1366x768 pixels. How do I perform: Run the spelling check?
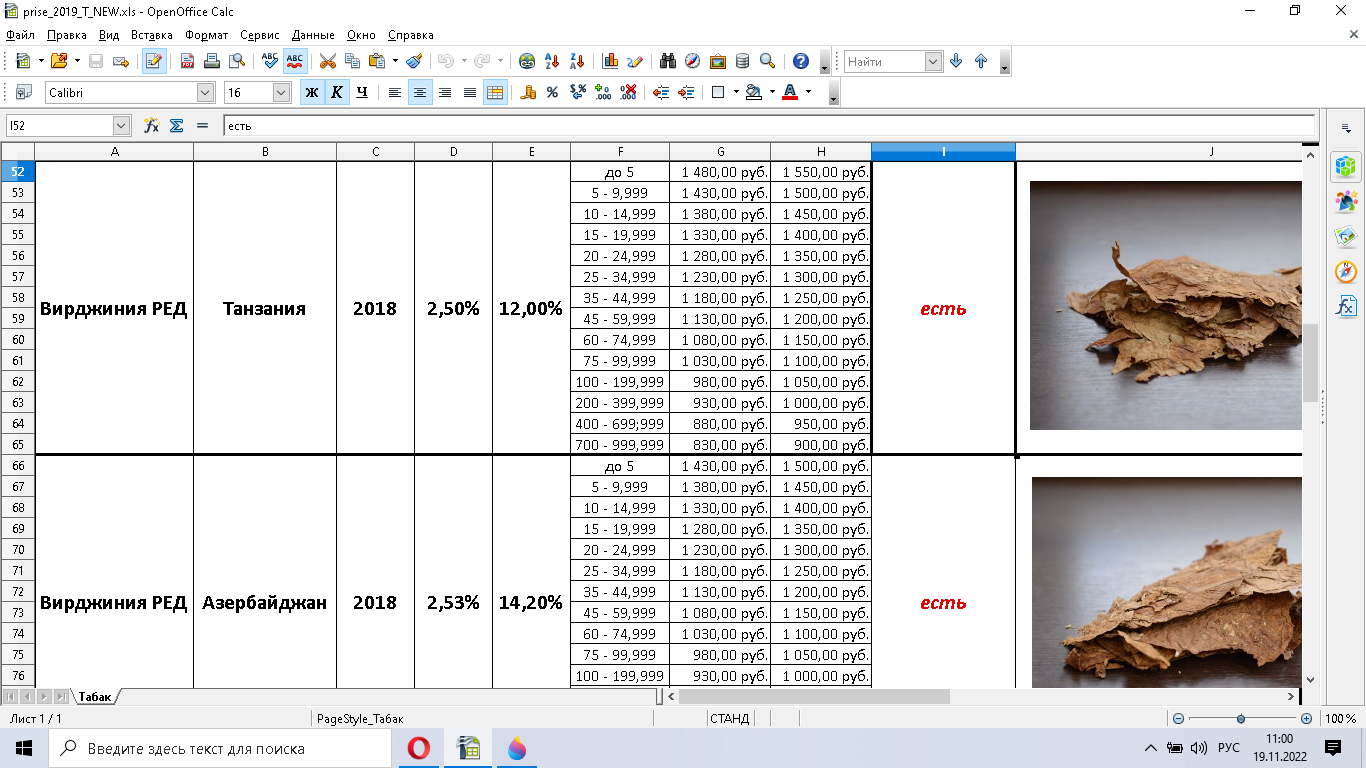(x=270, y=61)
